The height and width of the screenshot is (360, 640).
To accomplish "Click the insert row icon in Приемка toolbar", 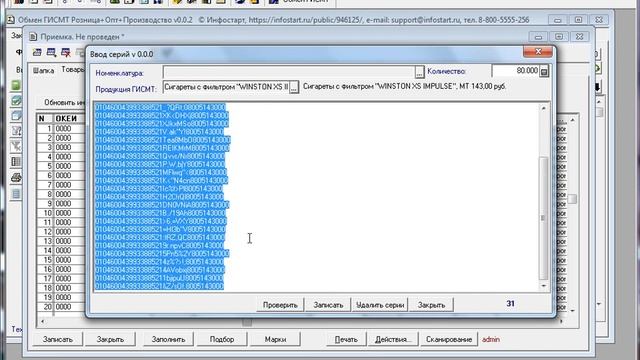I will tap(51, 53).
